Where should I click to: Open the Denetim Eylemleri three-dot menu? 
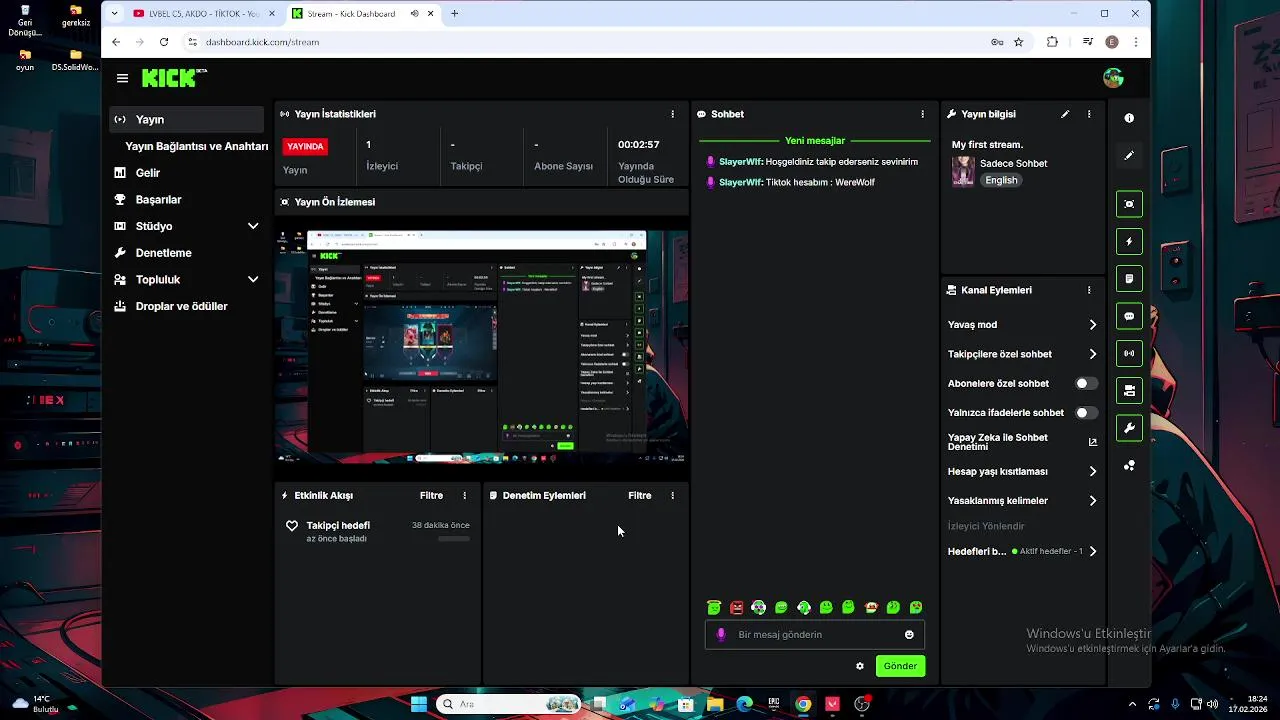click(672, 495)
